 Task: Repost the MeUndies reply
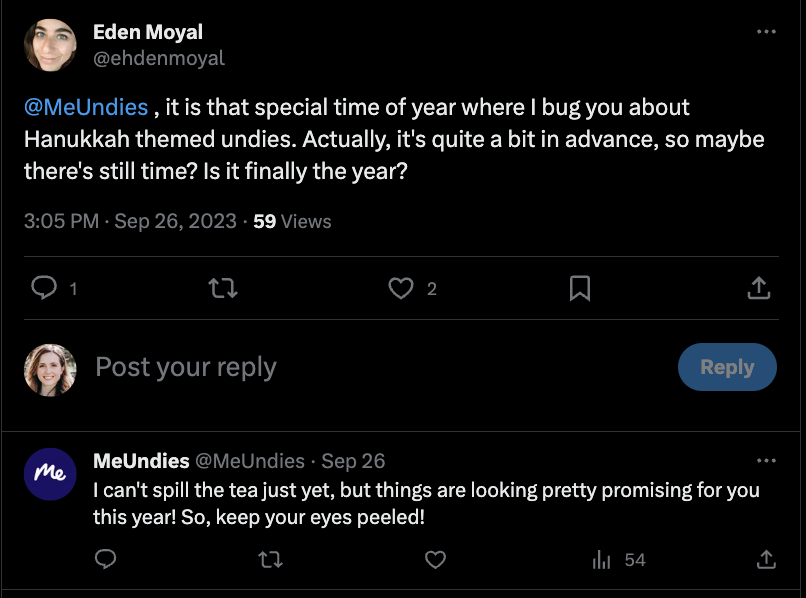click(270, 560)
